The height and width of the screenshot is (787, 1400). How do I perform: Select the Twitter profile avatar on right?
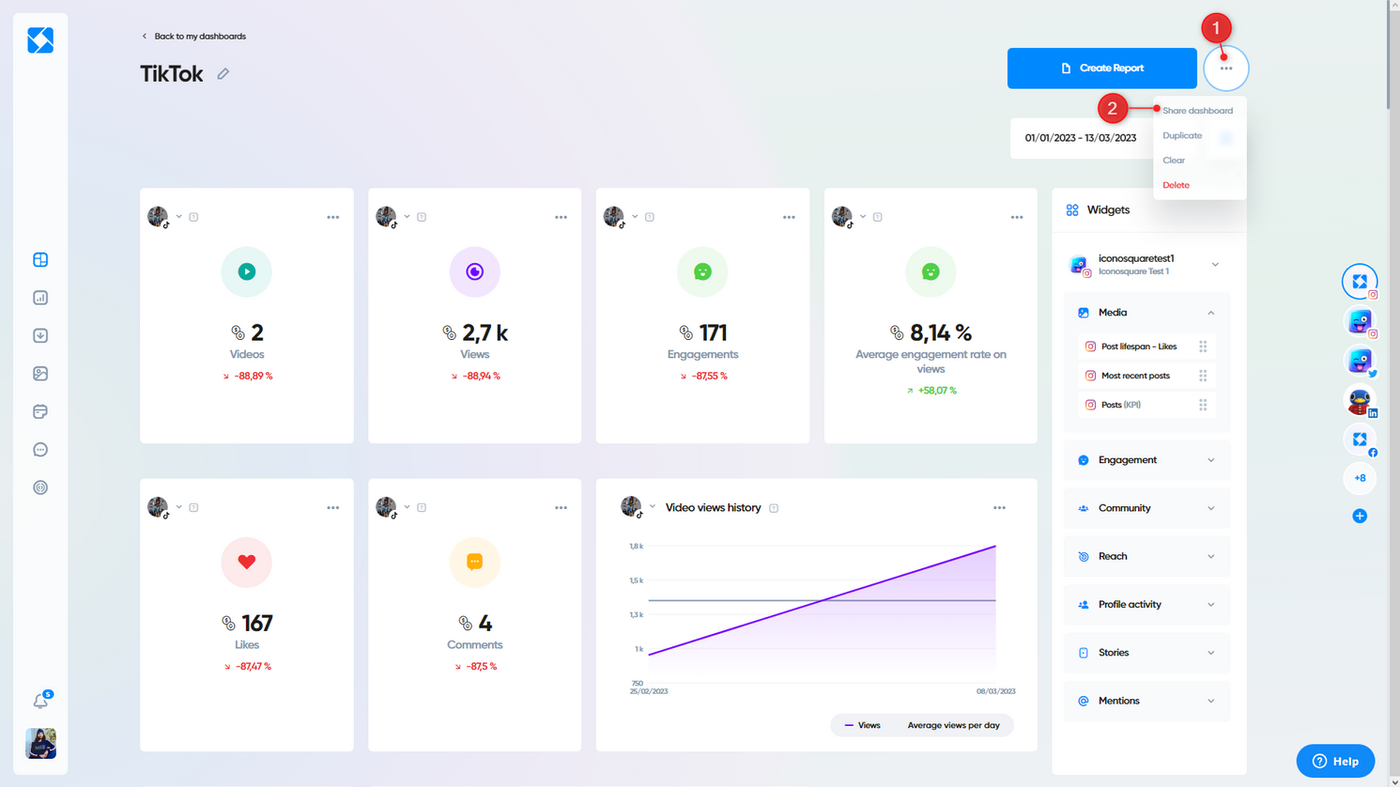1359,360
